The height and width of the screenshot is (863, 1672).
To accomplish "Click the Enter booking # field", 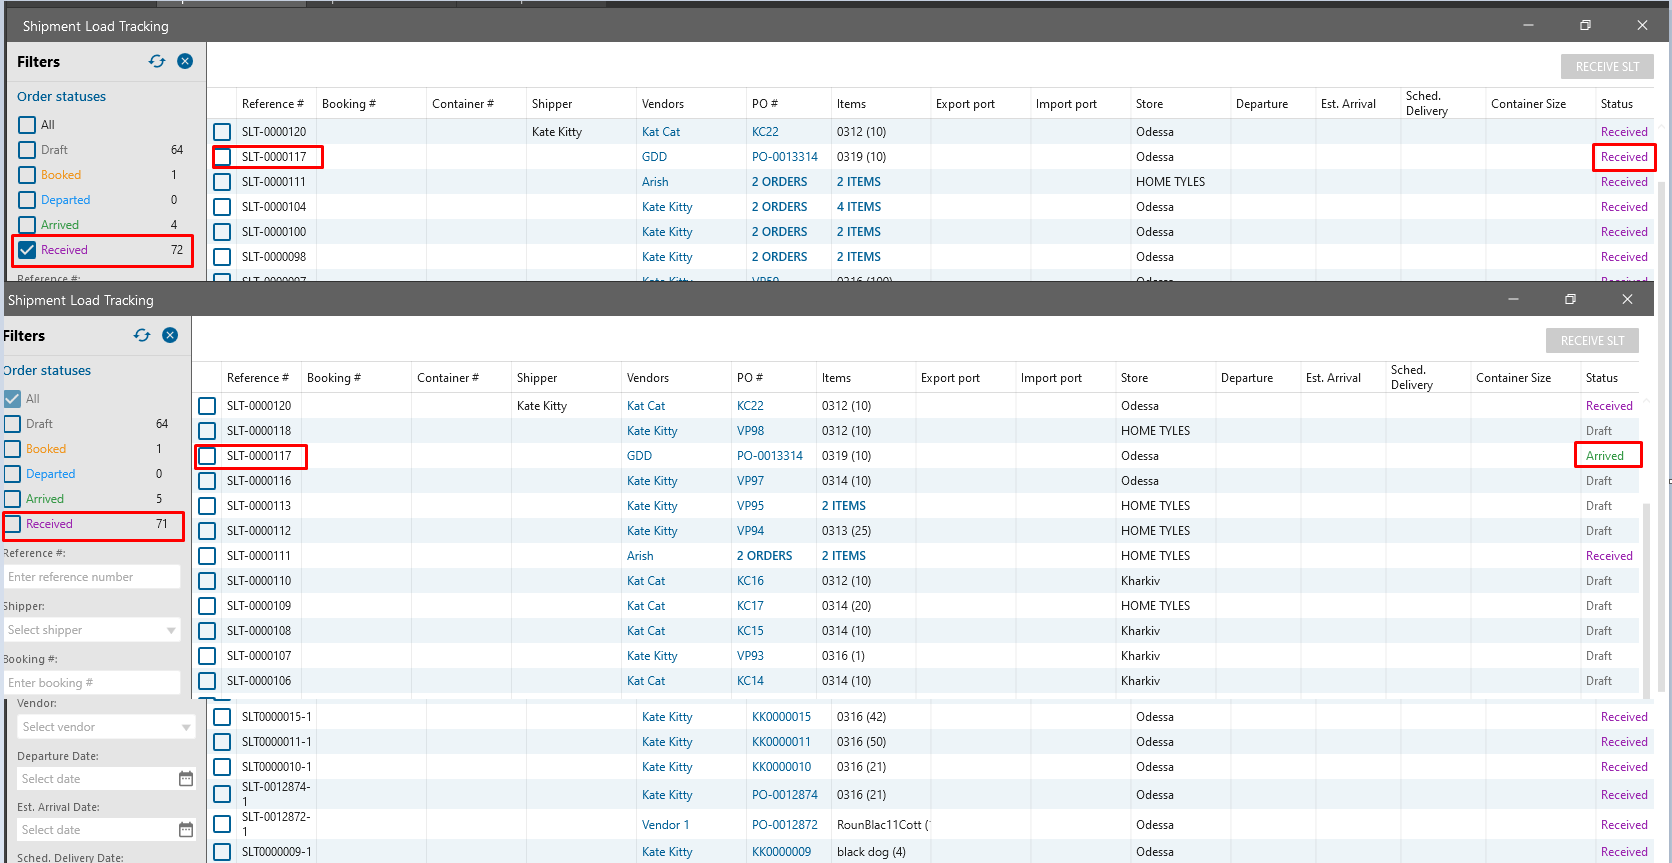I will point(92,683).
